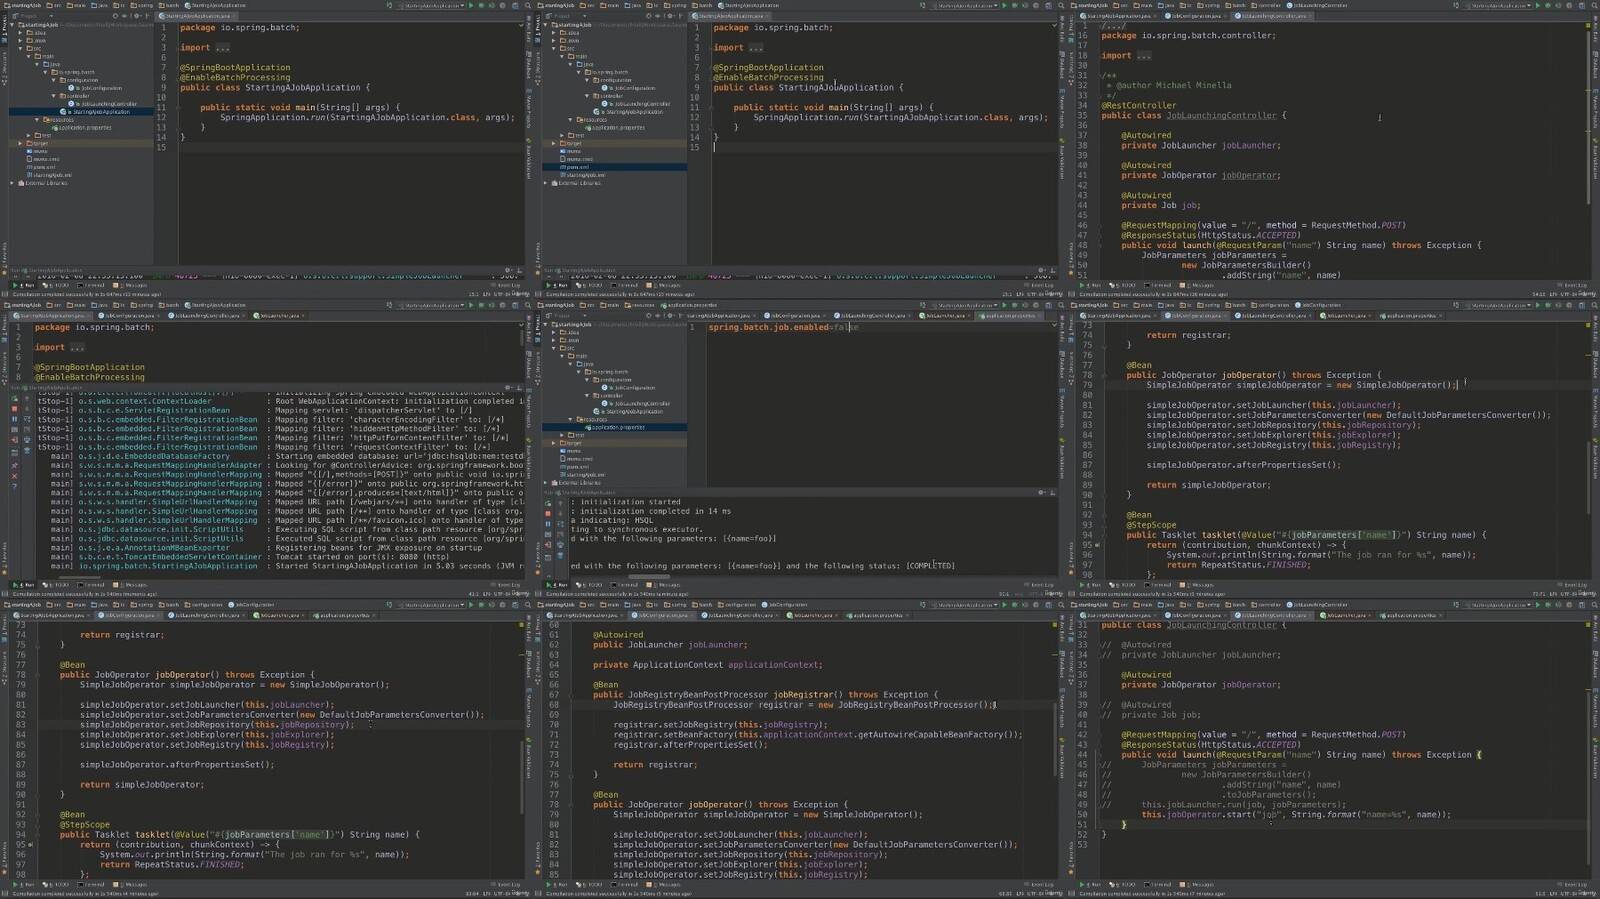Open Run panel gear settings above 'initialization started' log
This screenshot has height=899, width=1600.
pyautogui.click(x=1041, y=492)
